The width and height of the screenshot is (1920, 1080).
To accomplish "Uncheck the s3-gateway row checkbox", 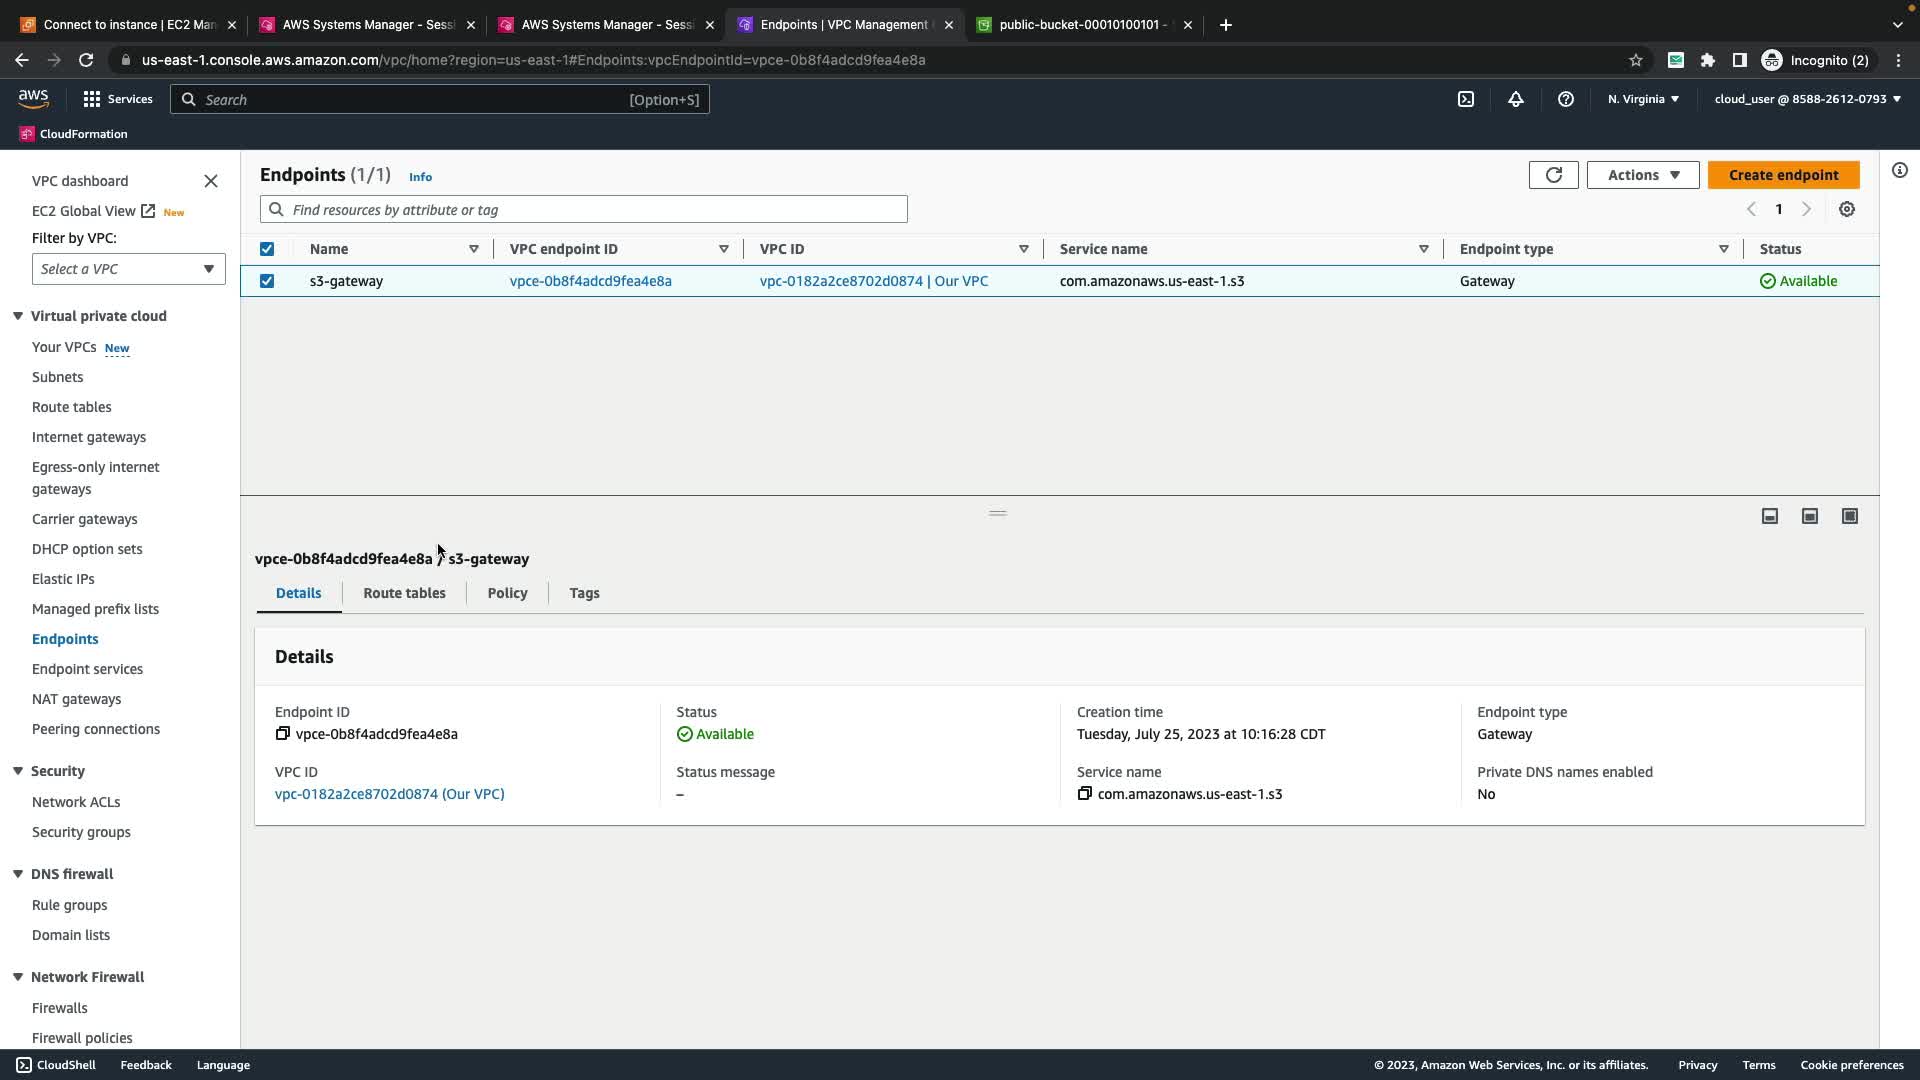I will [x=267, y=281].
